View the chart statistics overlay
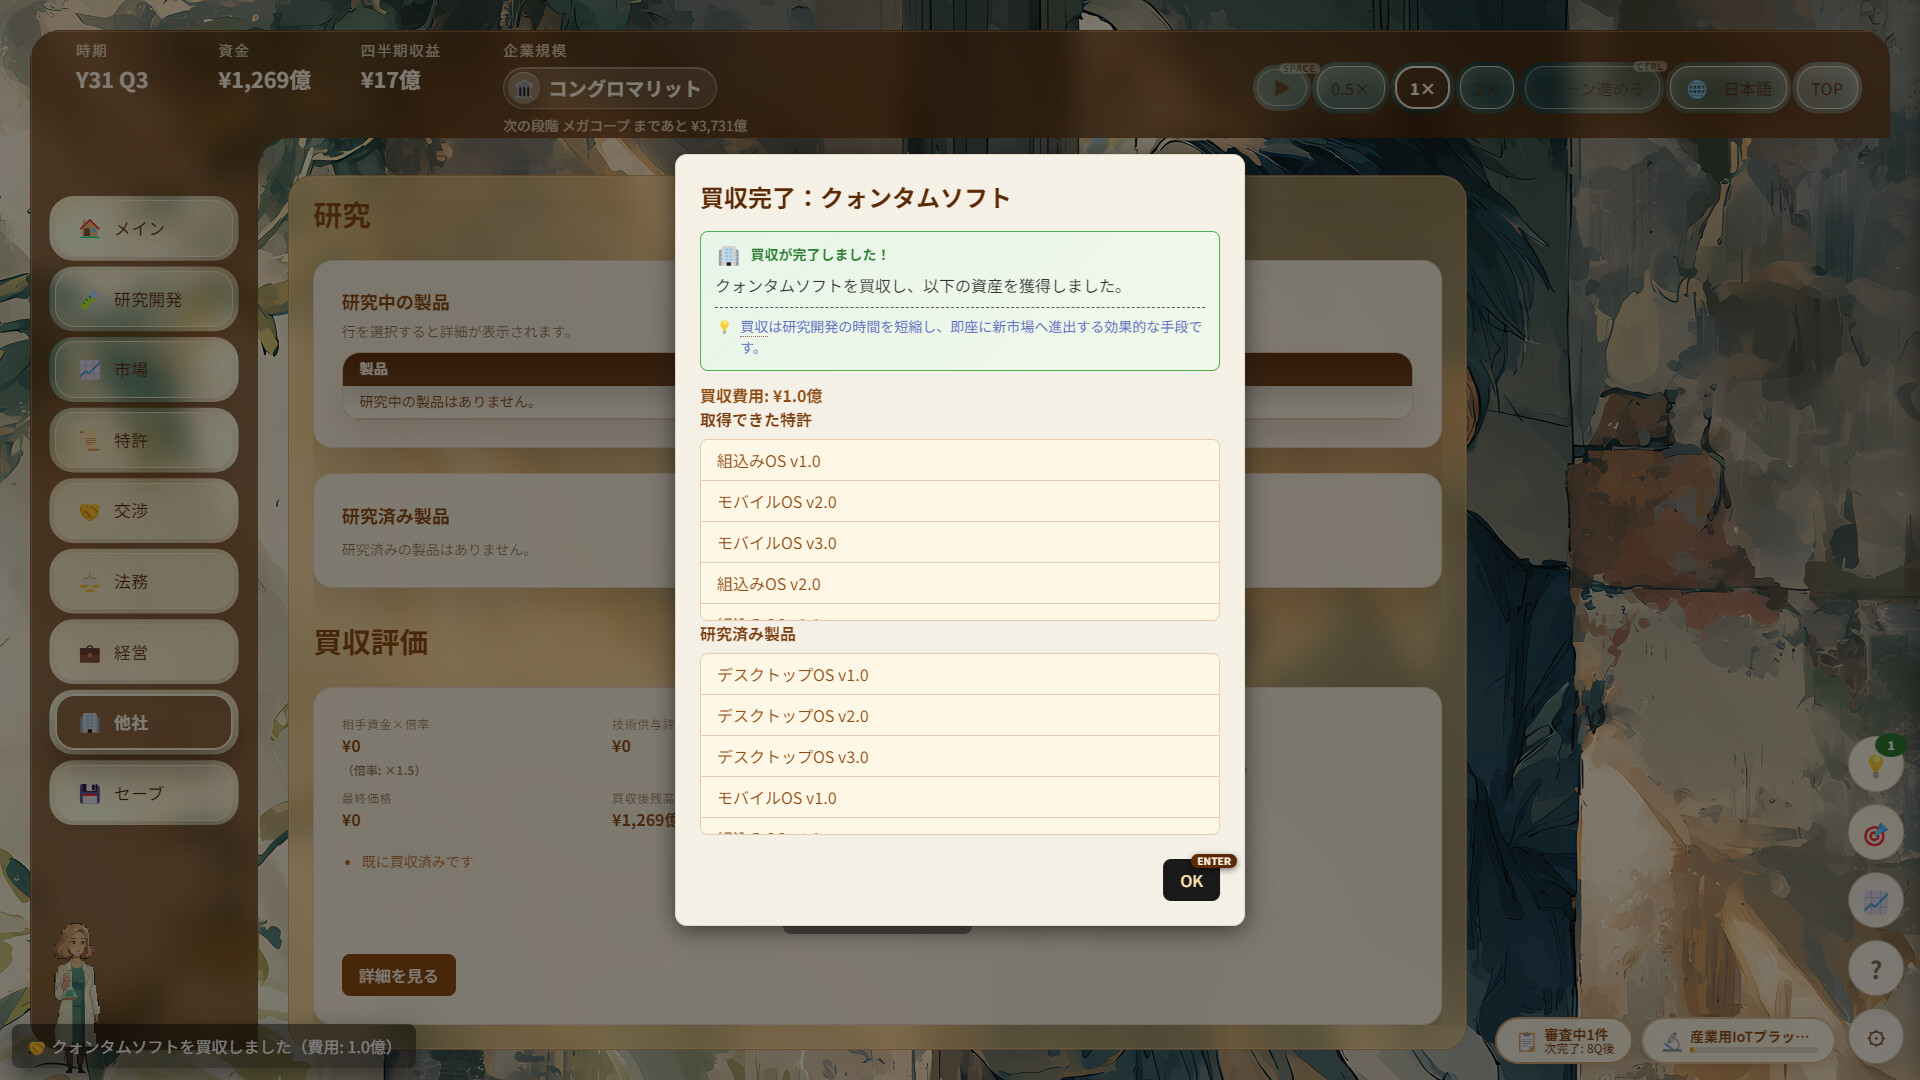The image size is (1920, 1080). click(1876, 901)
